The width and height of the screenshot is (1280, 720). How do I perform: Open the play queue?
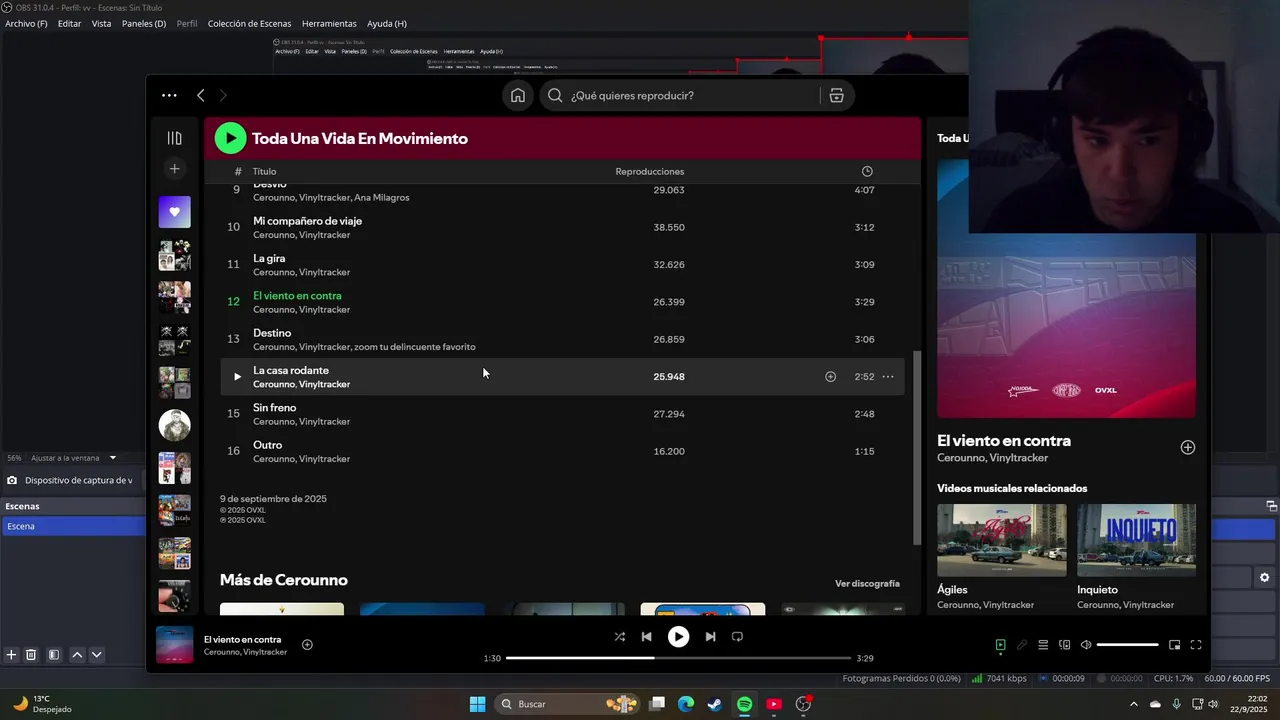click(1043, 645)
